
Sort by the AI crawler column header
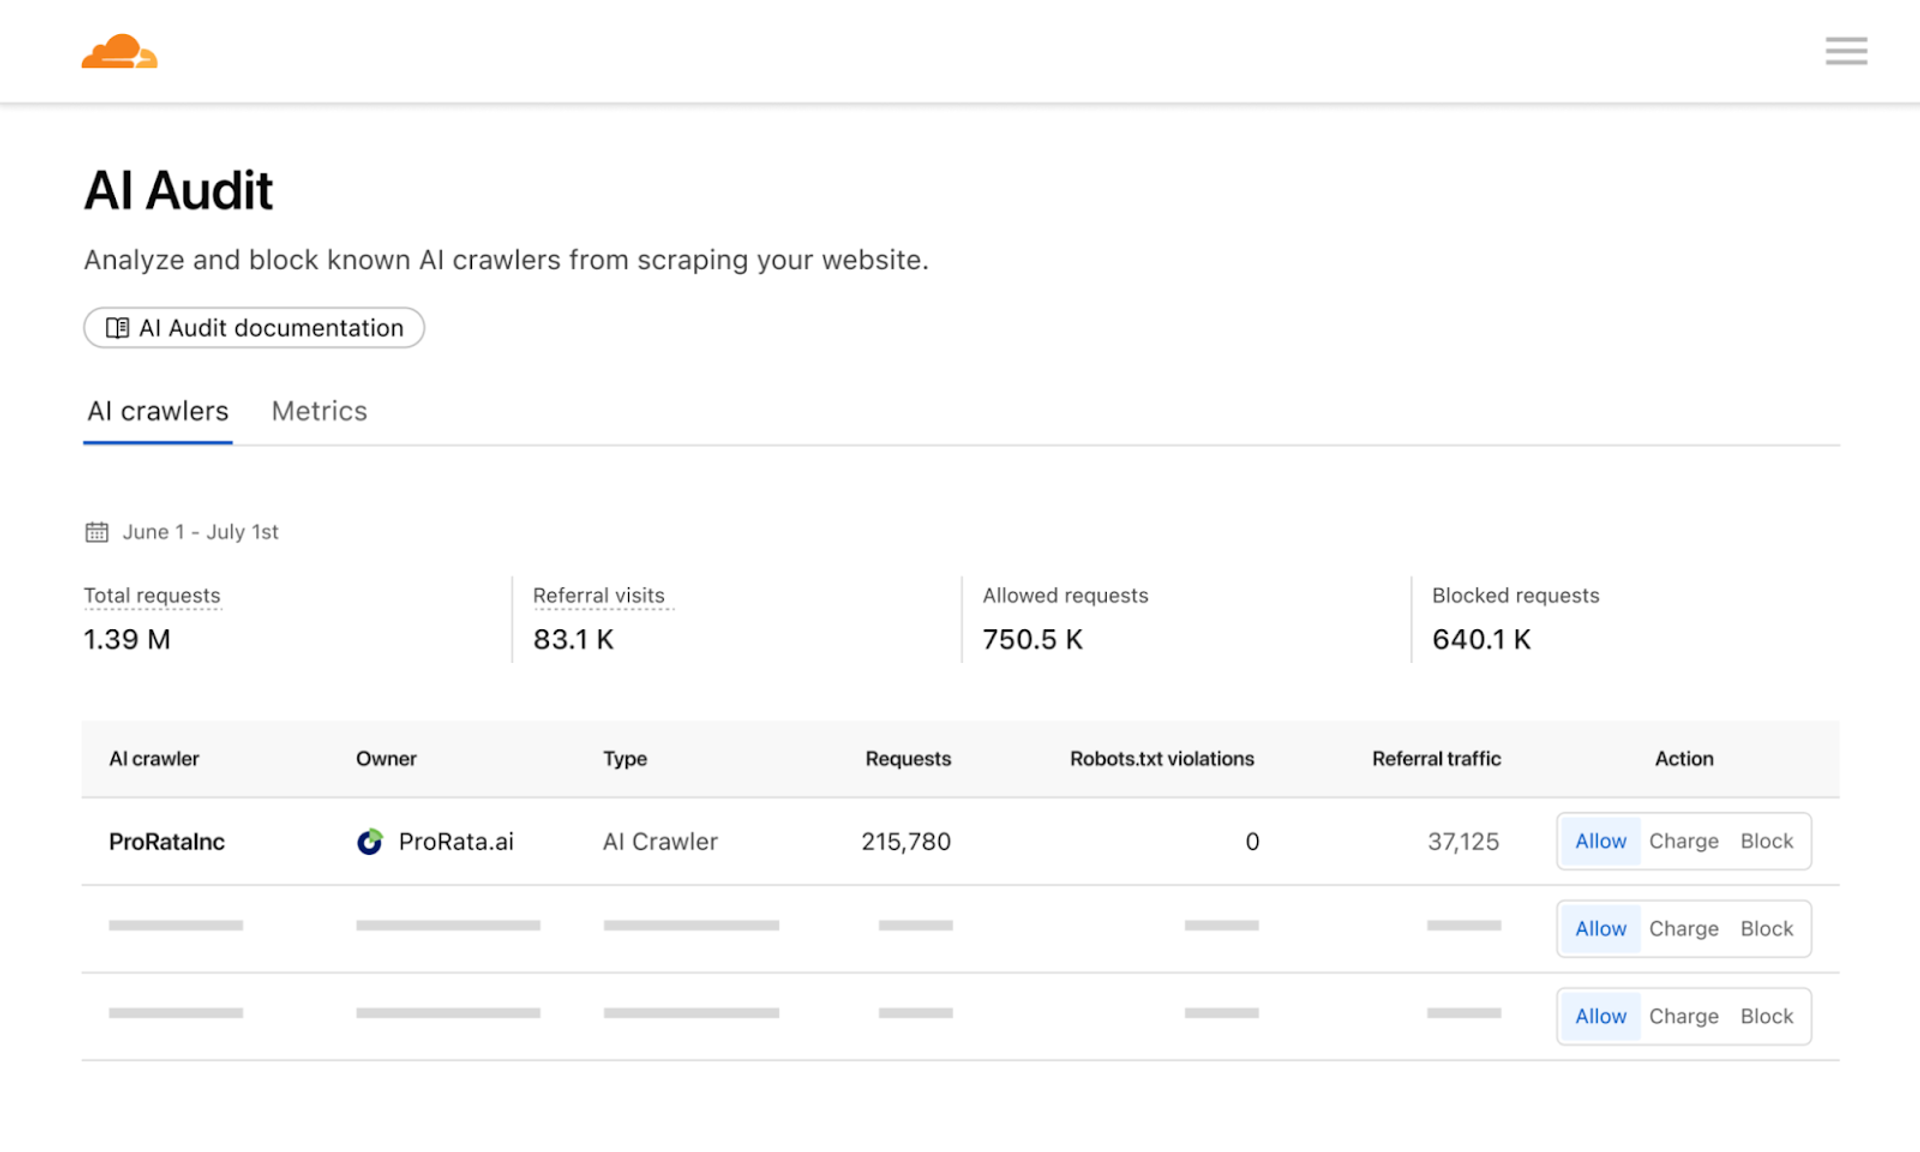coord(154,759)
